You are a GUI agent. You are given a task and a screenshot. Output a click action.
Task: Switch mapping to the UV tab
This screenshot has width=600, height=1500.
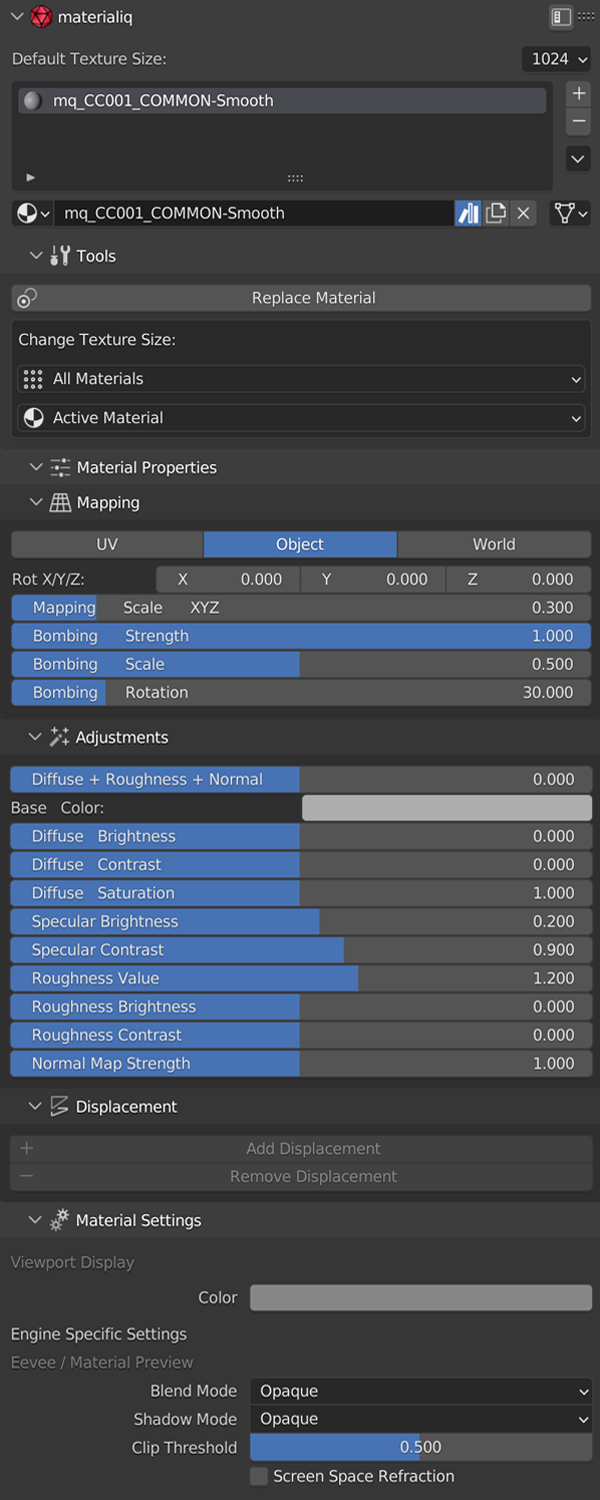tap(107, 544)
